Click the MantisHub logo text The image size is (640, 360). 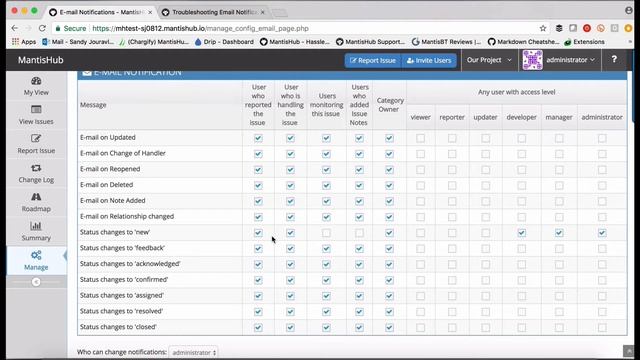pyautogui.click(x=40, y=60)
